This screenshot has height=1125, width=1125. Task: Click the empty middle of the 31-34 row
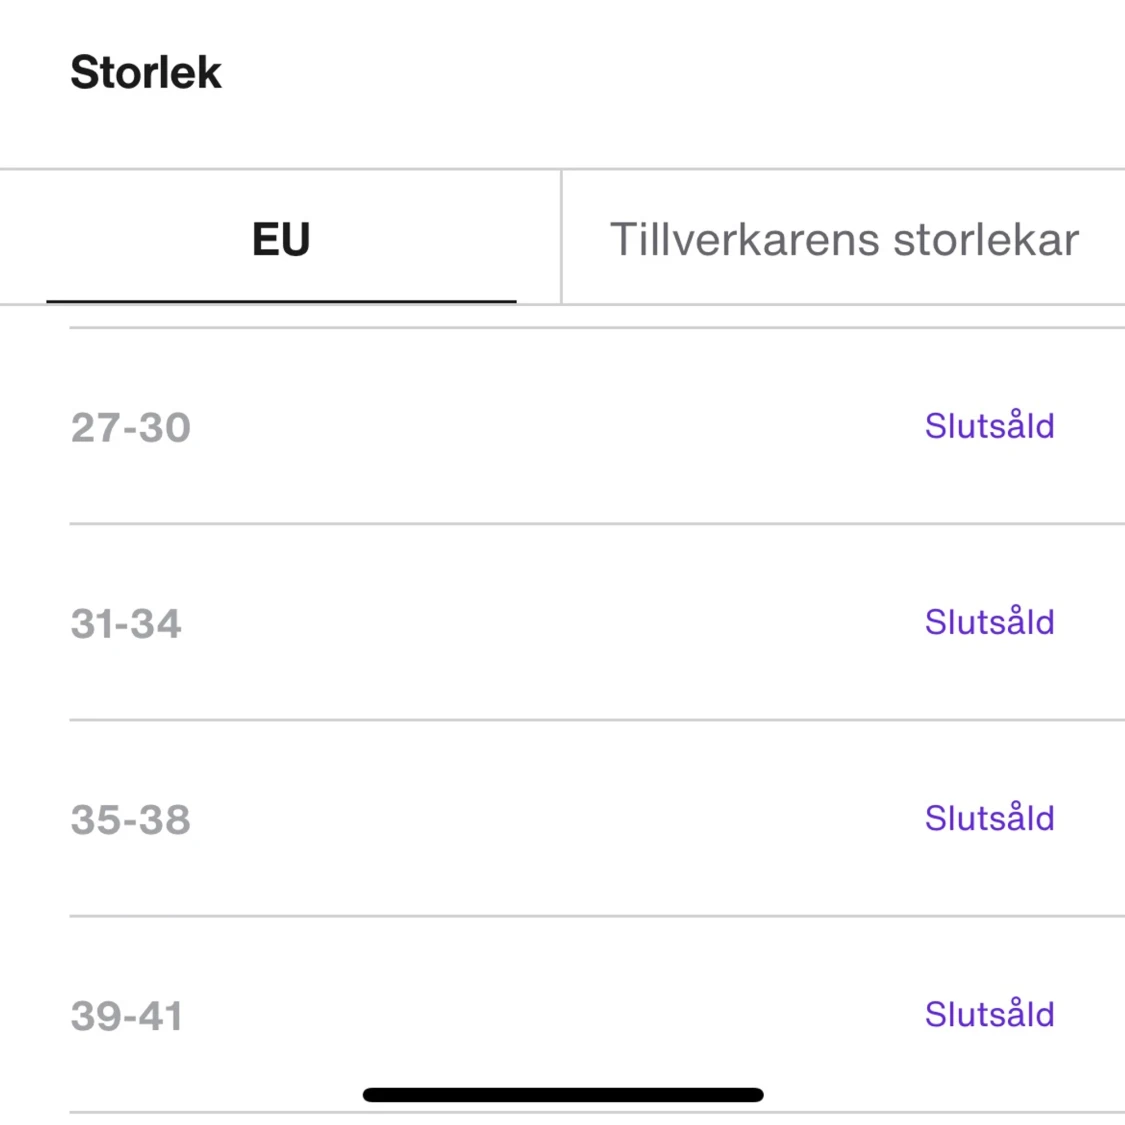click(560, 623)
